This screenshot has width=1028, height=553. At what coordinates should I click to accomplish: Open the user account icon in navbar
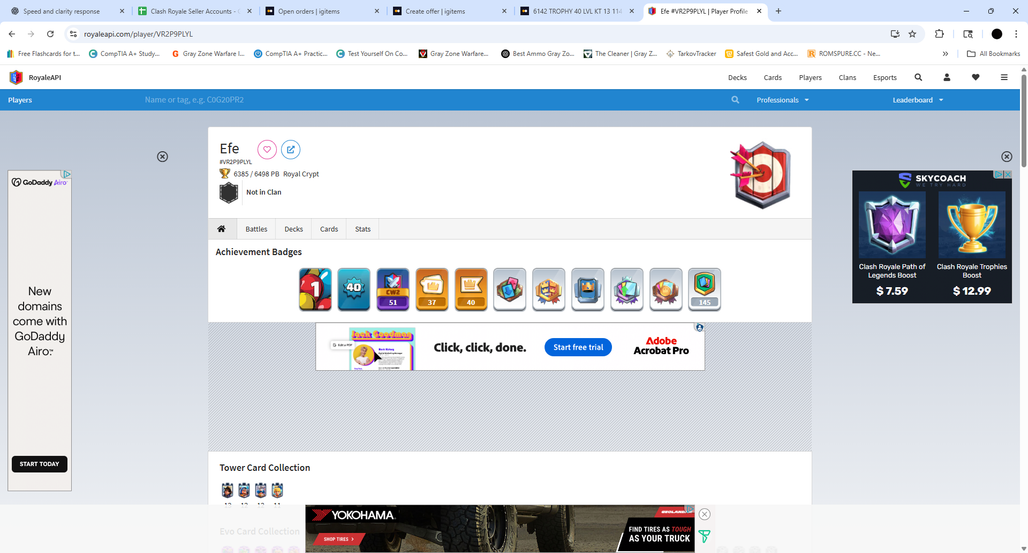click(947, 77)
